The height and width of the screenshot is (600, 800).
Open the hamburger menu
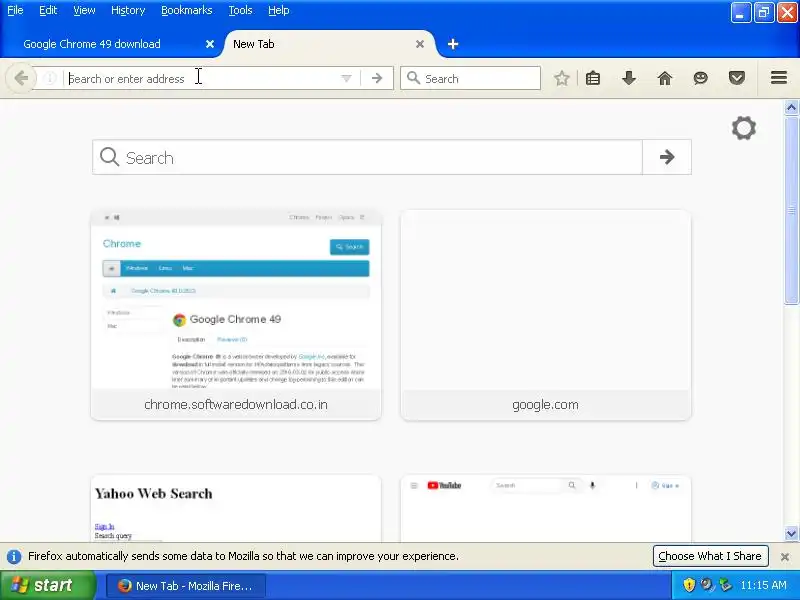click(779, 78)
